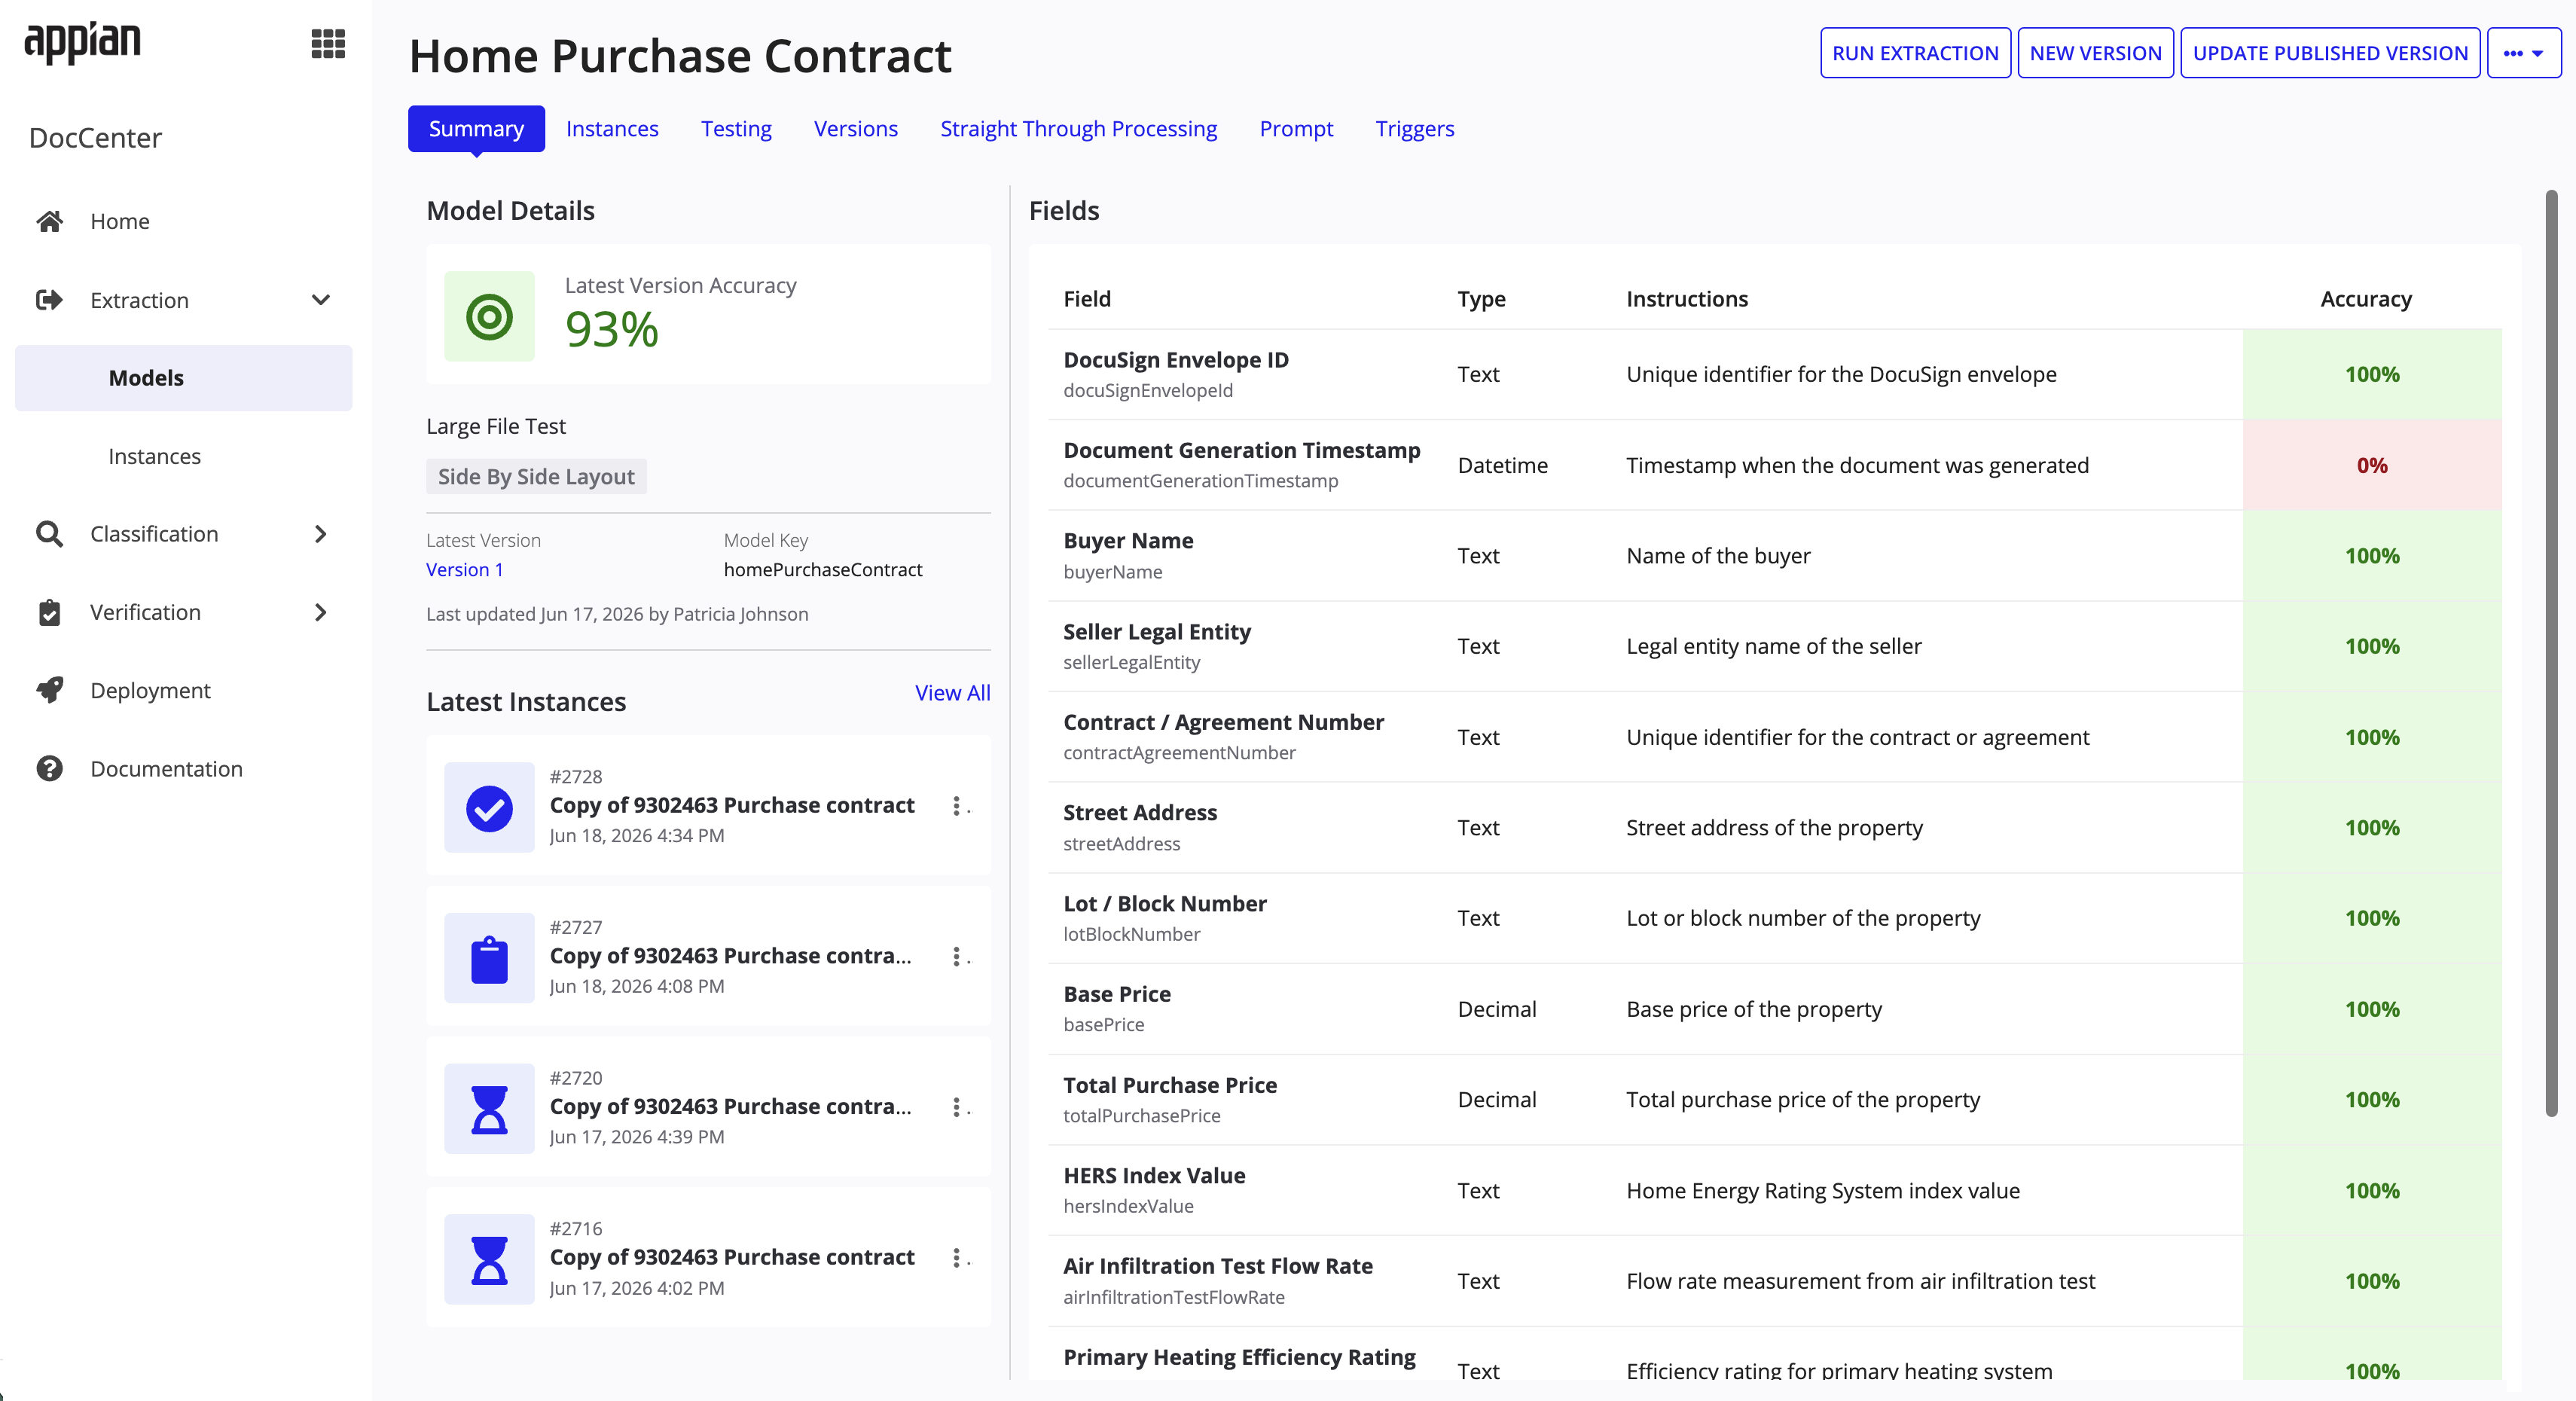
Task: Click the Home house icon
Action: (49, 221)
